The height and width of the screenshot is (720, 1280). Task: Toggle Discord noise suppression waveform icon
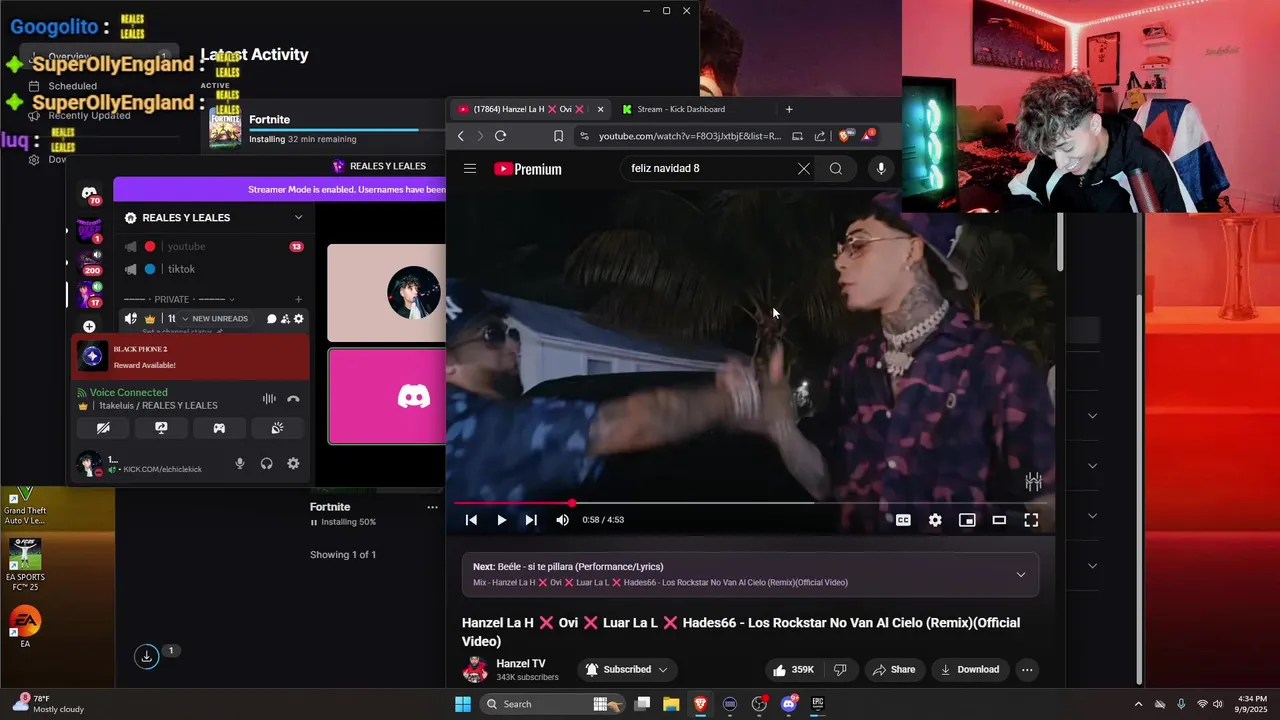click(x=269, y=398)
